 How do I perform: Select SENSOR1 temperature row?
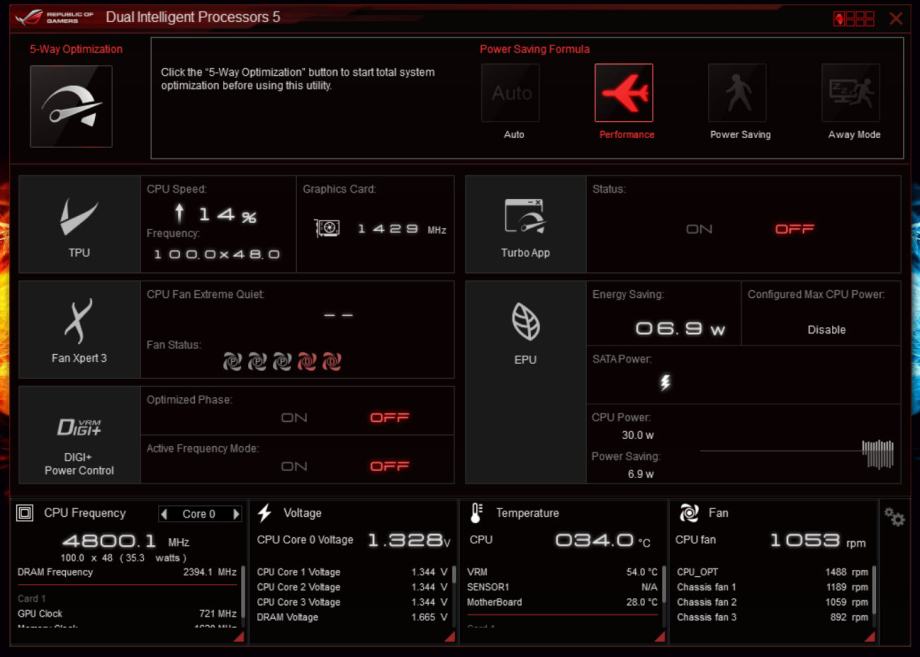(x=562, y=587)
